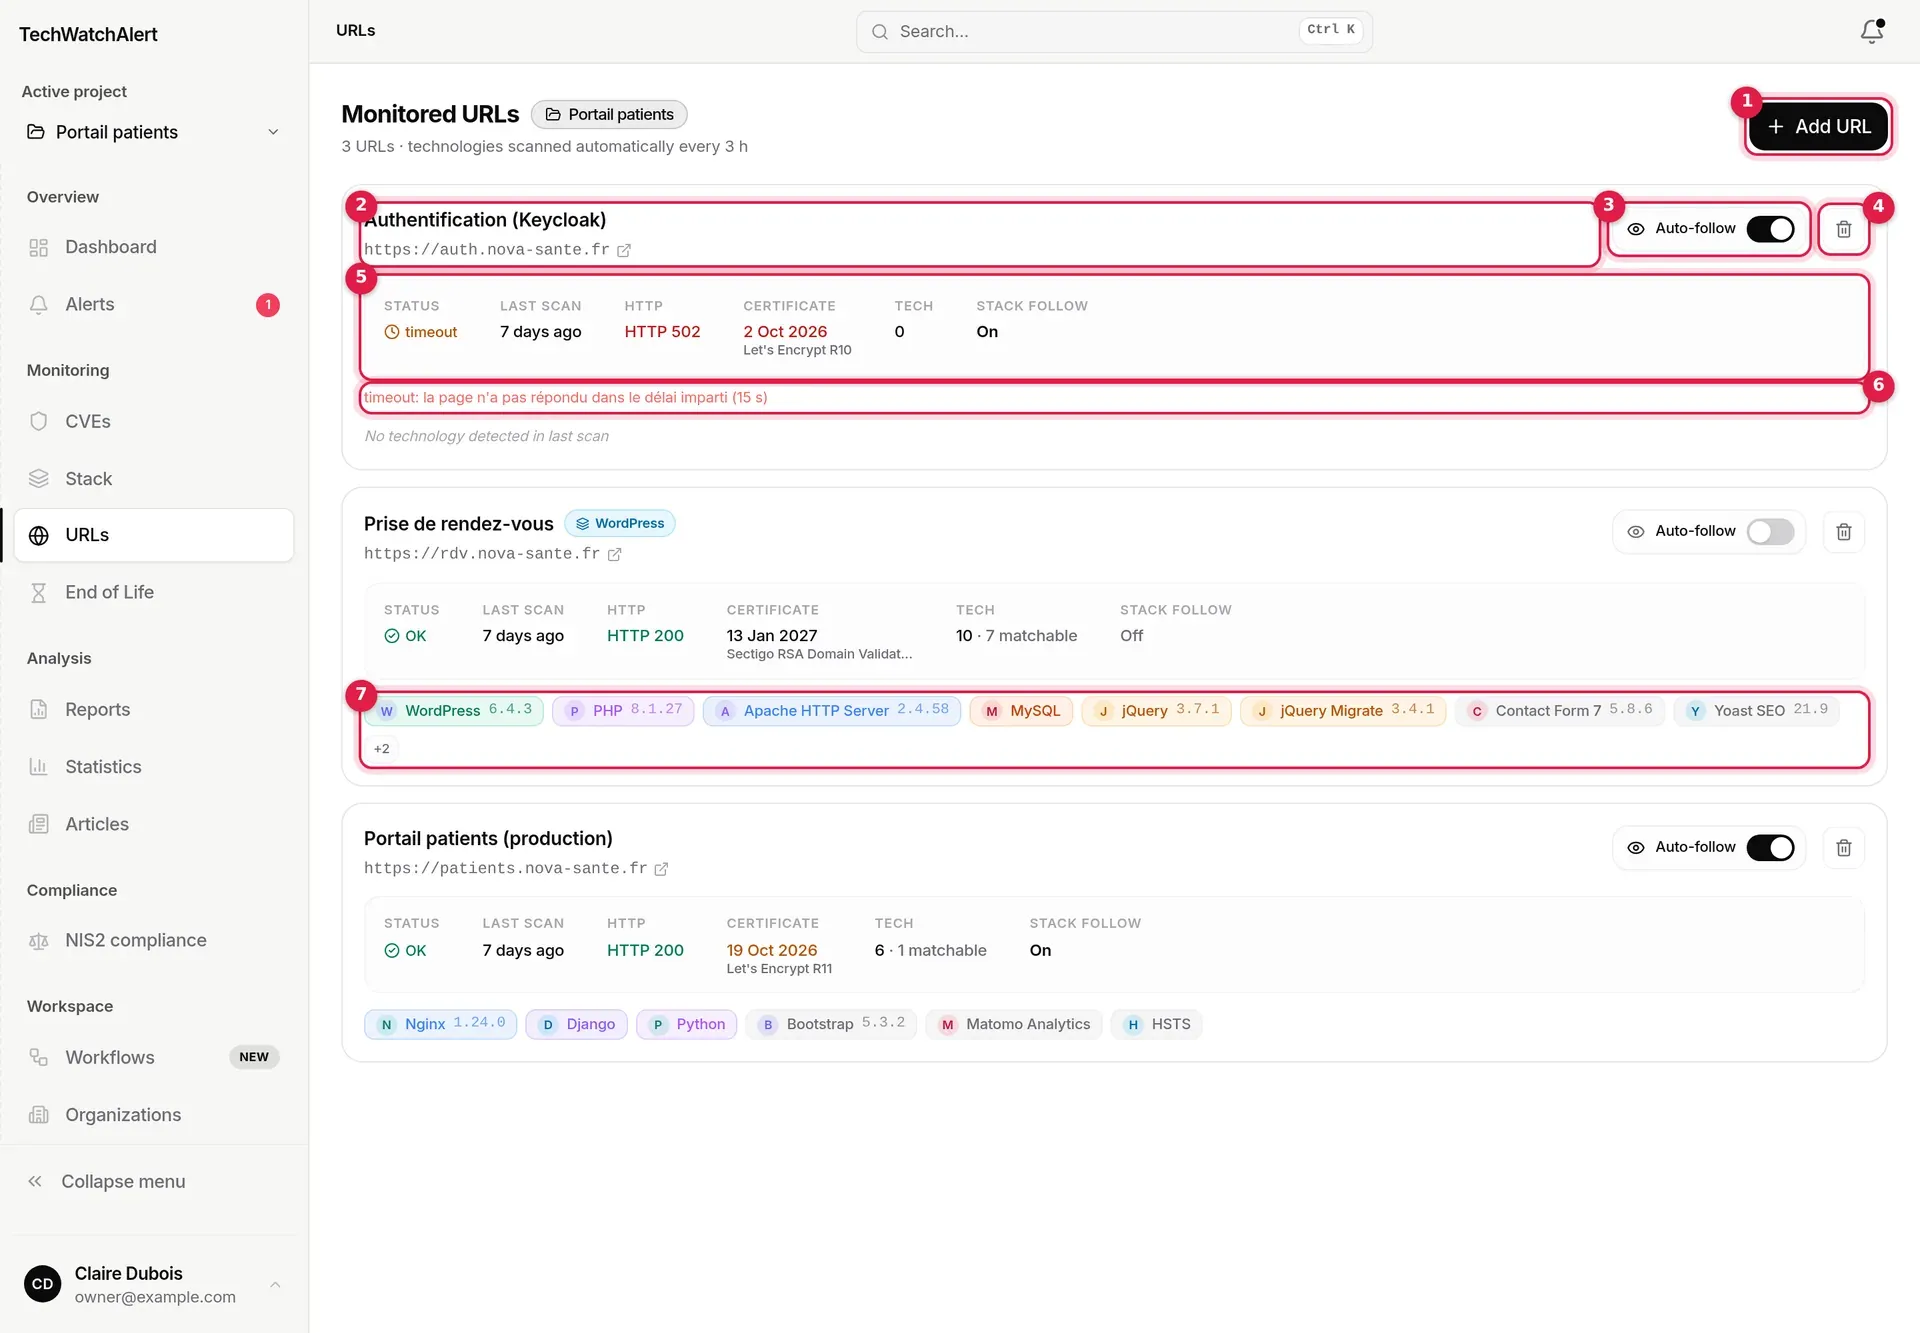Click the CD user avatar
Viewport: 1920px width, 1333px height.
point(43,1284)
